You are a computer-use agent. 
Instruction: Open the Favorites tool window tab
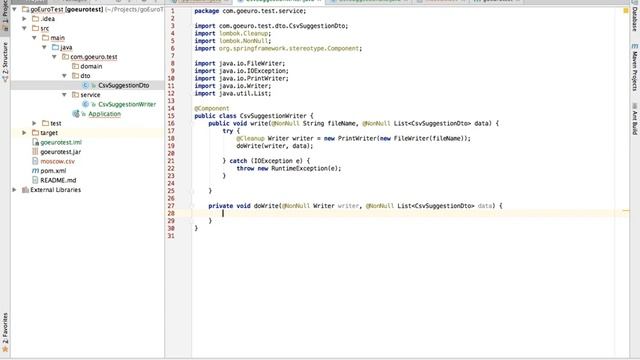(5, 332)
